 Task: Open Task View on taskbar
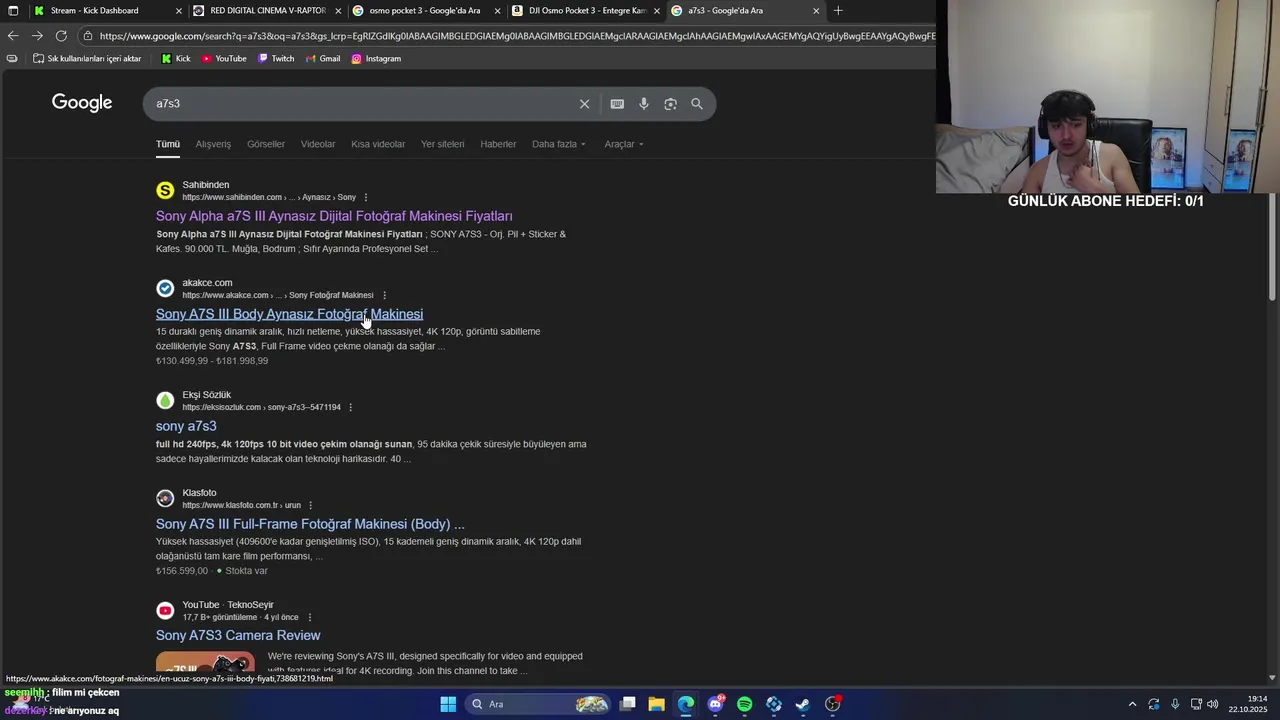coord(627,704)
